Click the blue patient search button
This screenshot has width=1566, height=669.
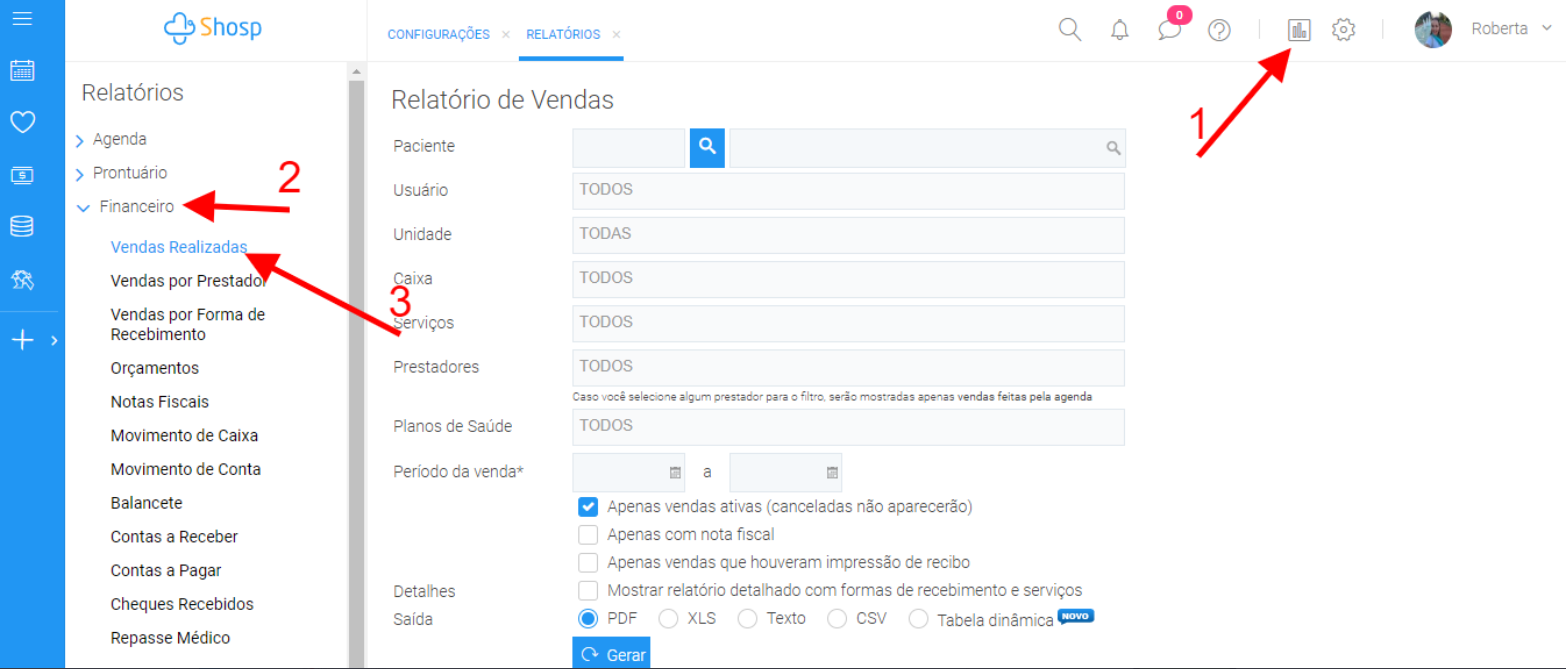[x=707, y=147]
